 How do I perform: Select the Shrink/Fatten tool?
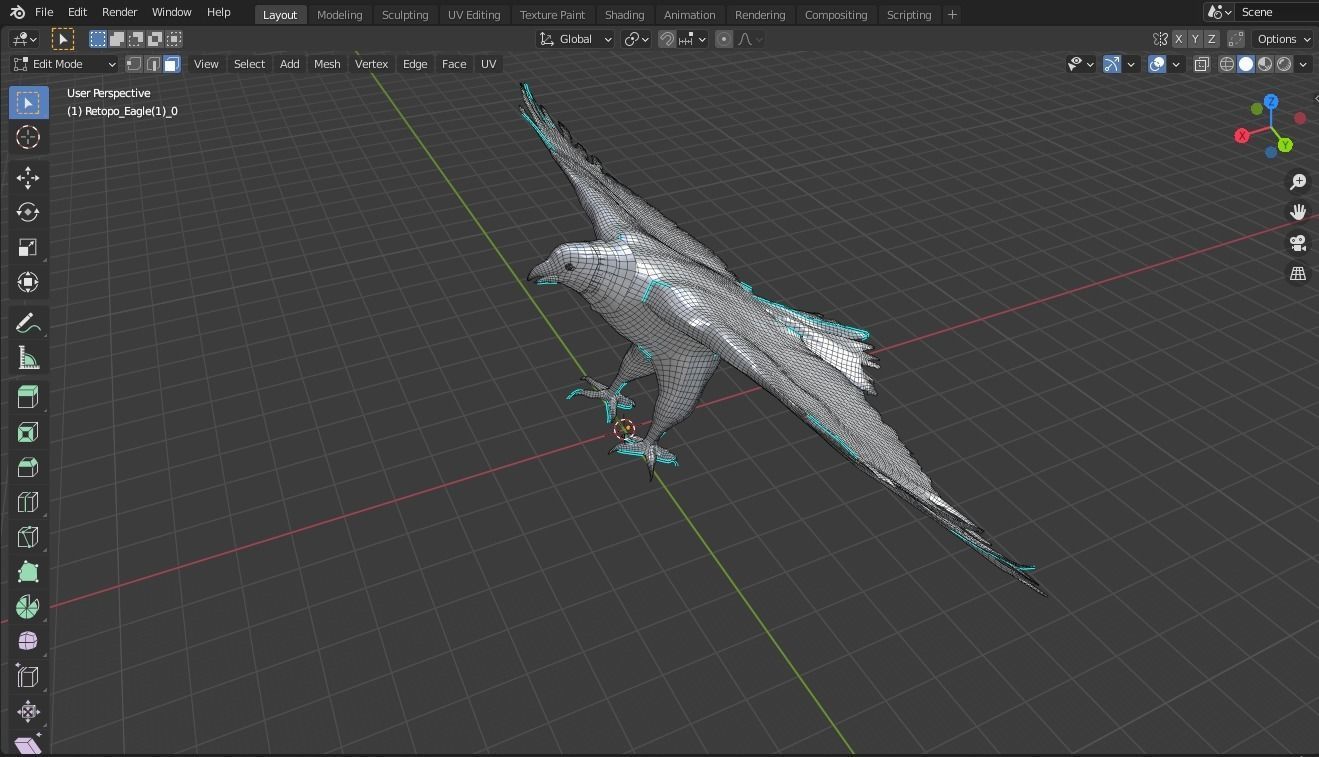point(28,712)
